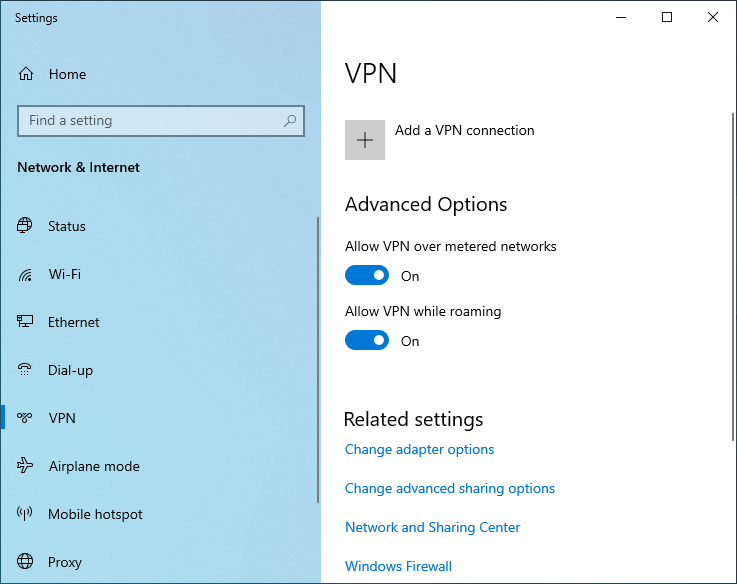The image size is (737, 584).
Task: Click the Proxy globe icon
Action: [26, 562]
